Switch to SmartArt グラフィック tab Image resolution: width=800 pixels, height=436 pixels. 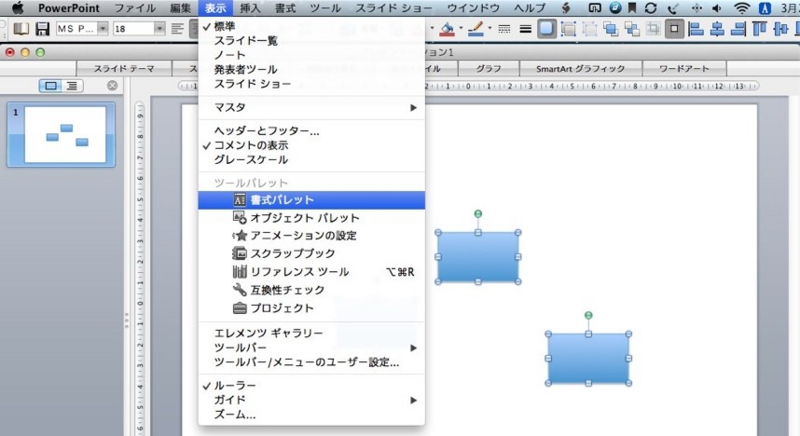(x=580, y=68)
